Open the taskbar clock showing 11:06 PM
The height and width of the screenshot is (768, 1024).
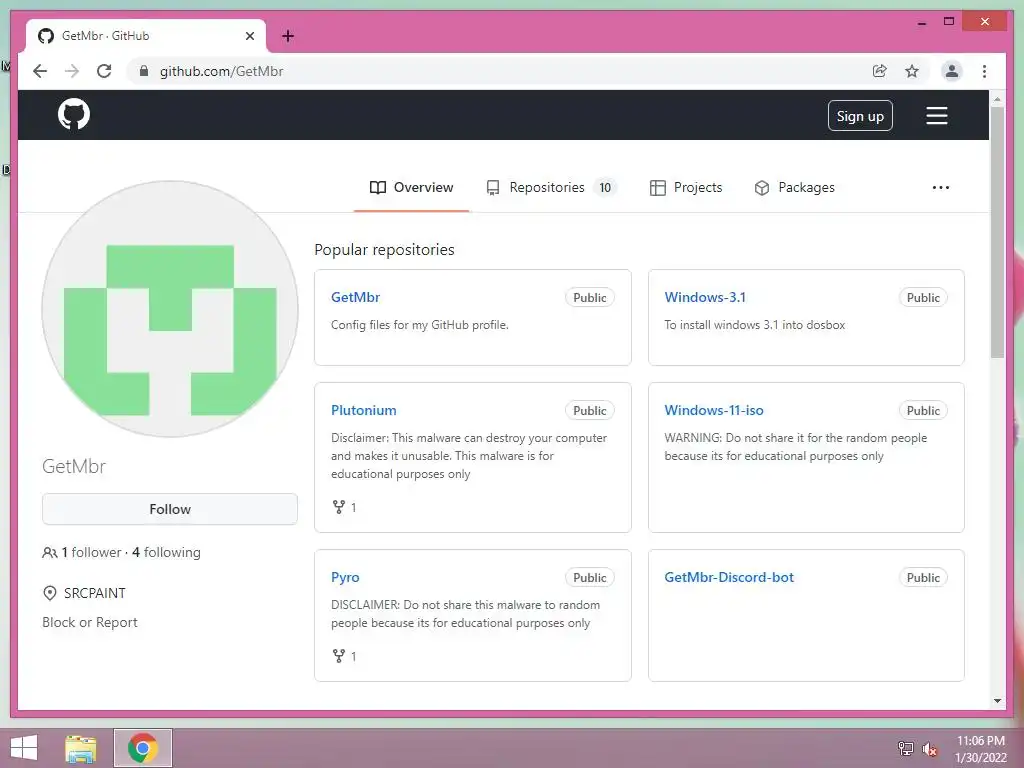(x=980, y=749)
